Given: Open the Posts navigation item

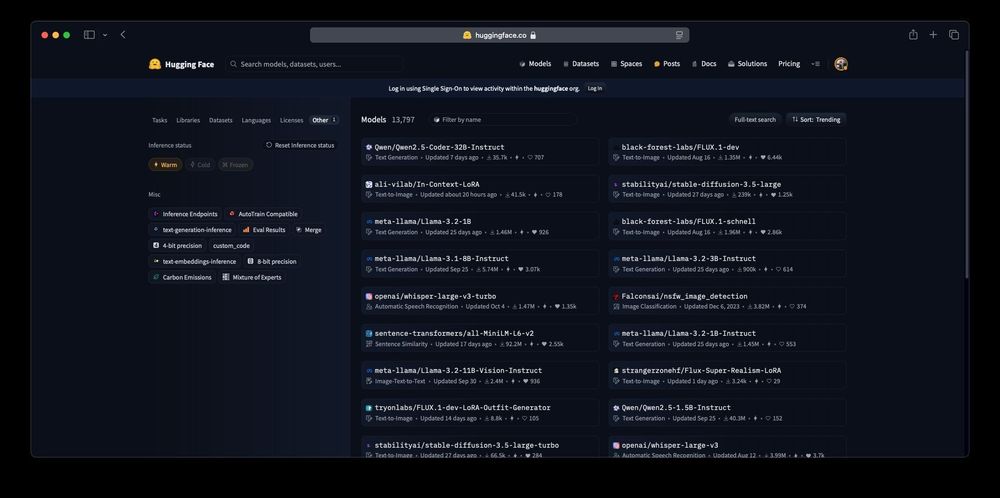Looking at the screenshot, I should coord(666,64).
